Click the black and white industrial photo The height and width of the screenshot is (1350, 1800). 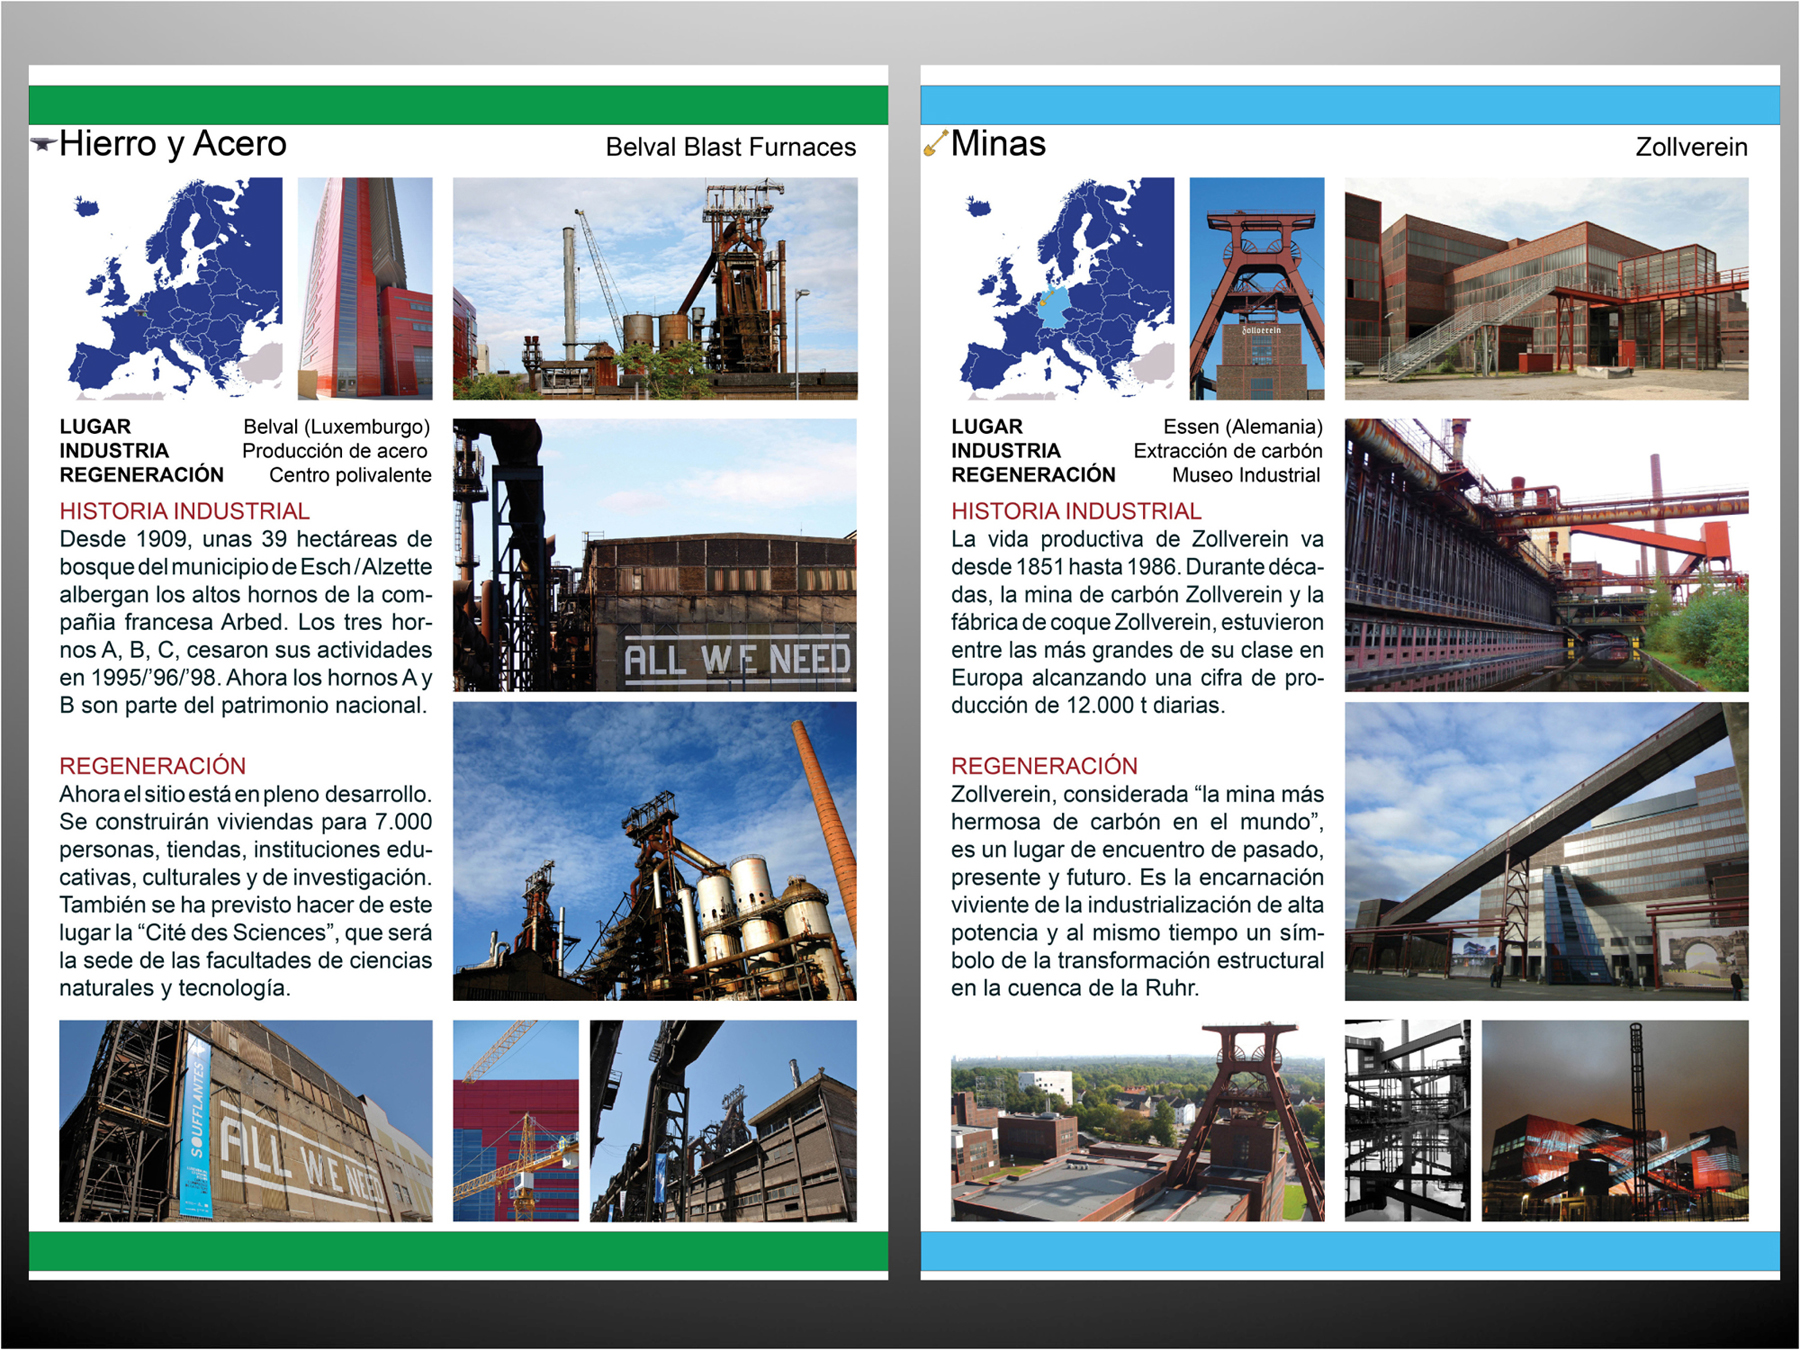click(x=1407, y=1120)
